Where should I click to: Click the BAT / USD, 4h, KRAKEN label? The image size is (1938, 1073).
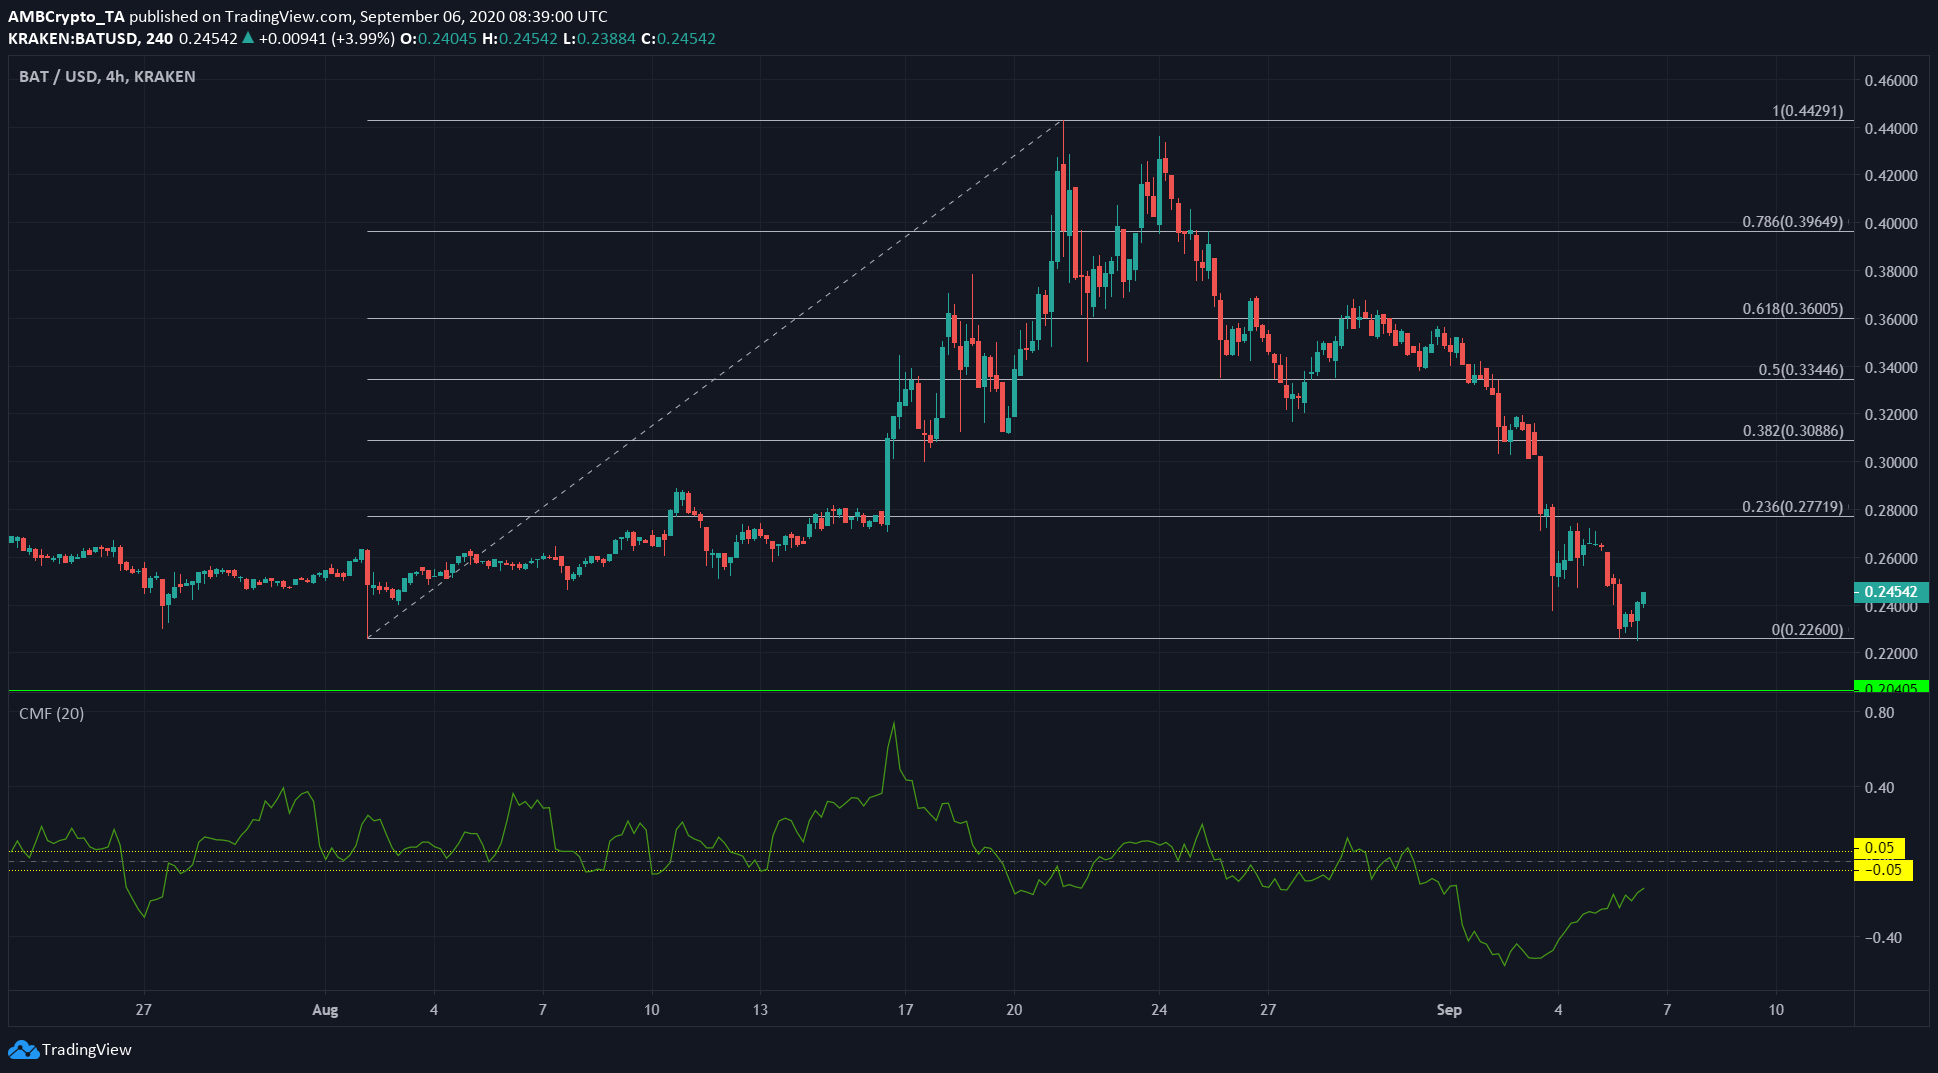107,76
